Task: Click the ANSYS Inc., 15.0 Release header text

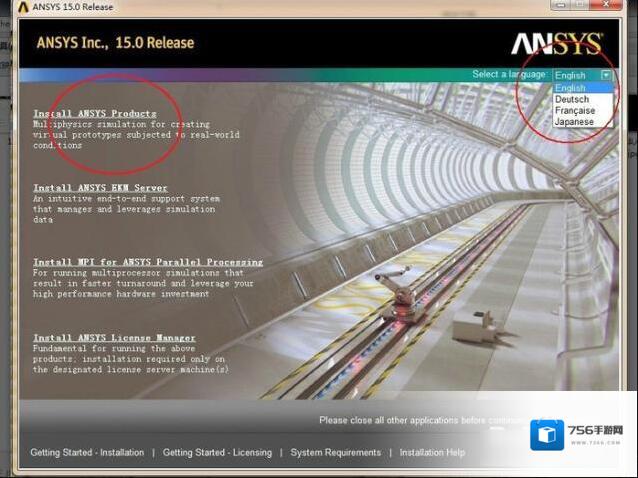Action: (115, 43)
